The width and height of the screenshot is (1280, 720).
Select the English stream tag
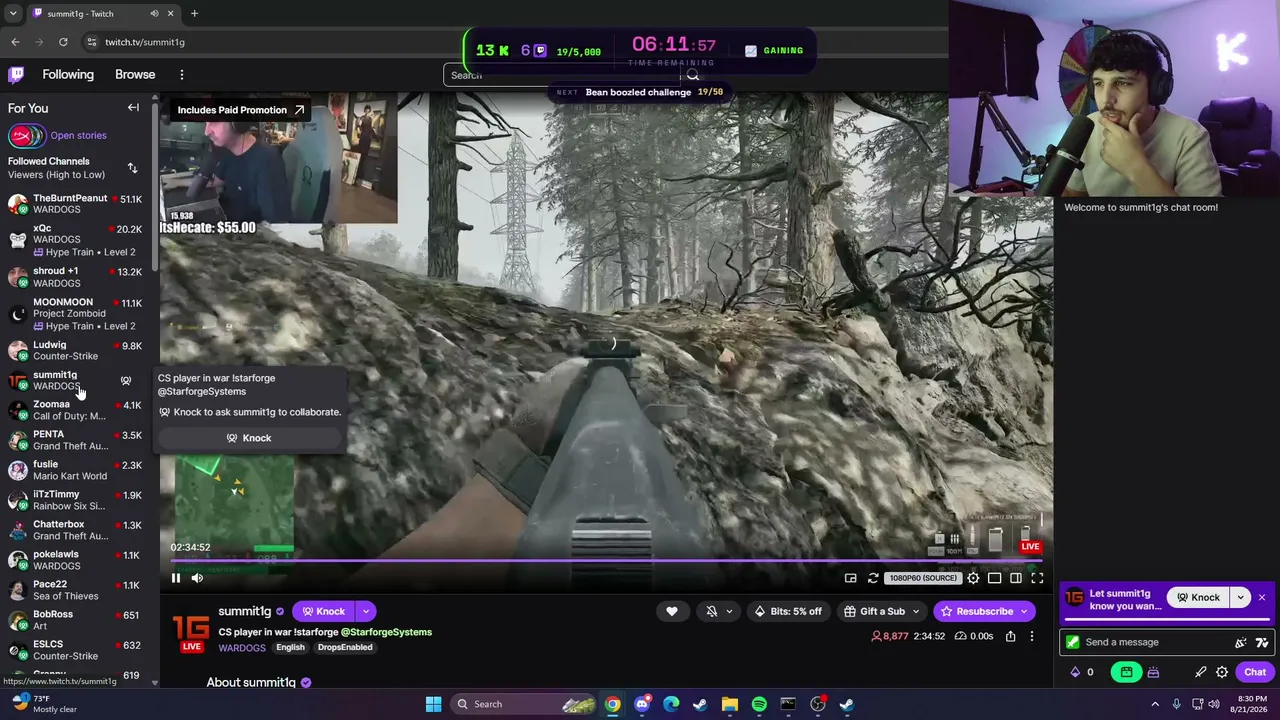(290, 647)
